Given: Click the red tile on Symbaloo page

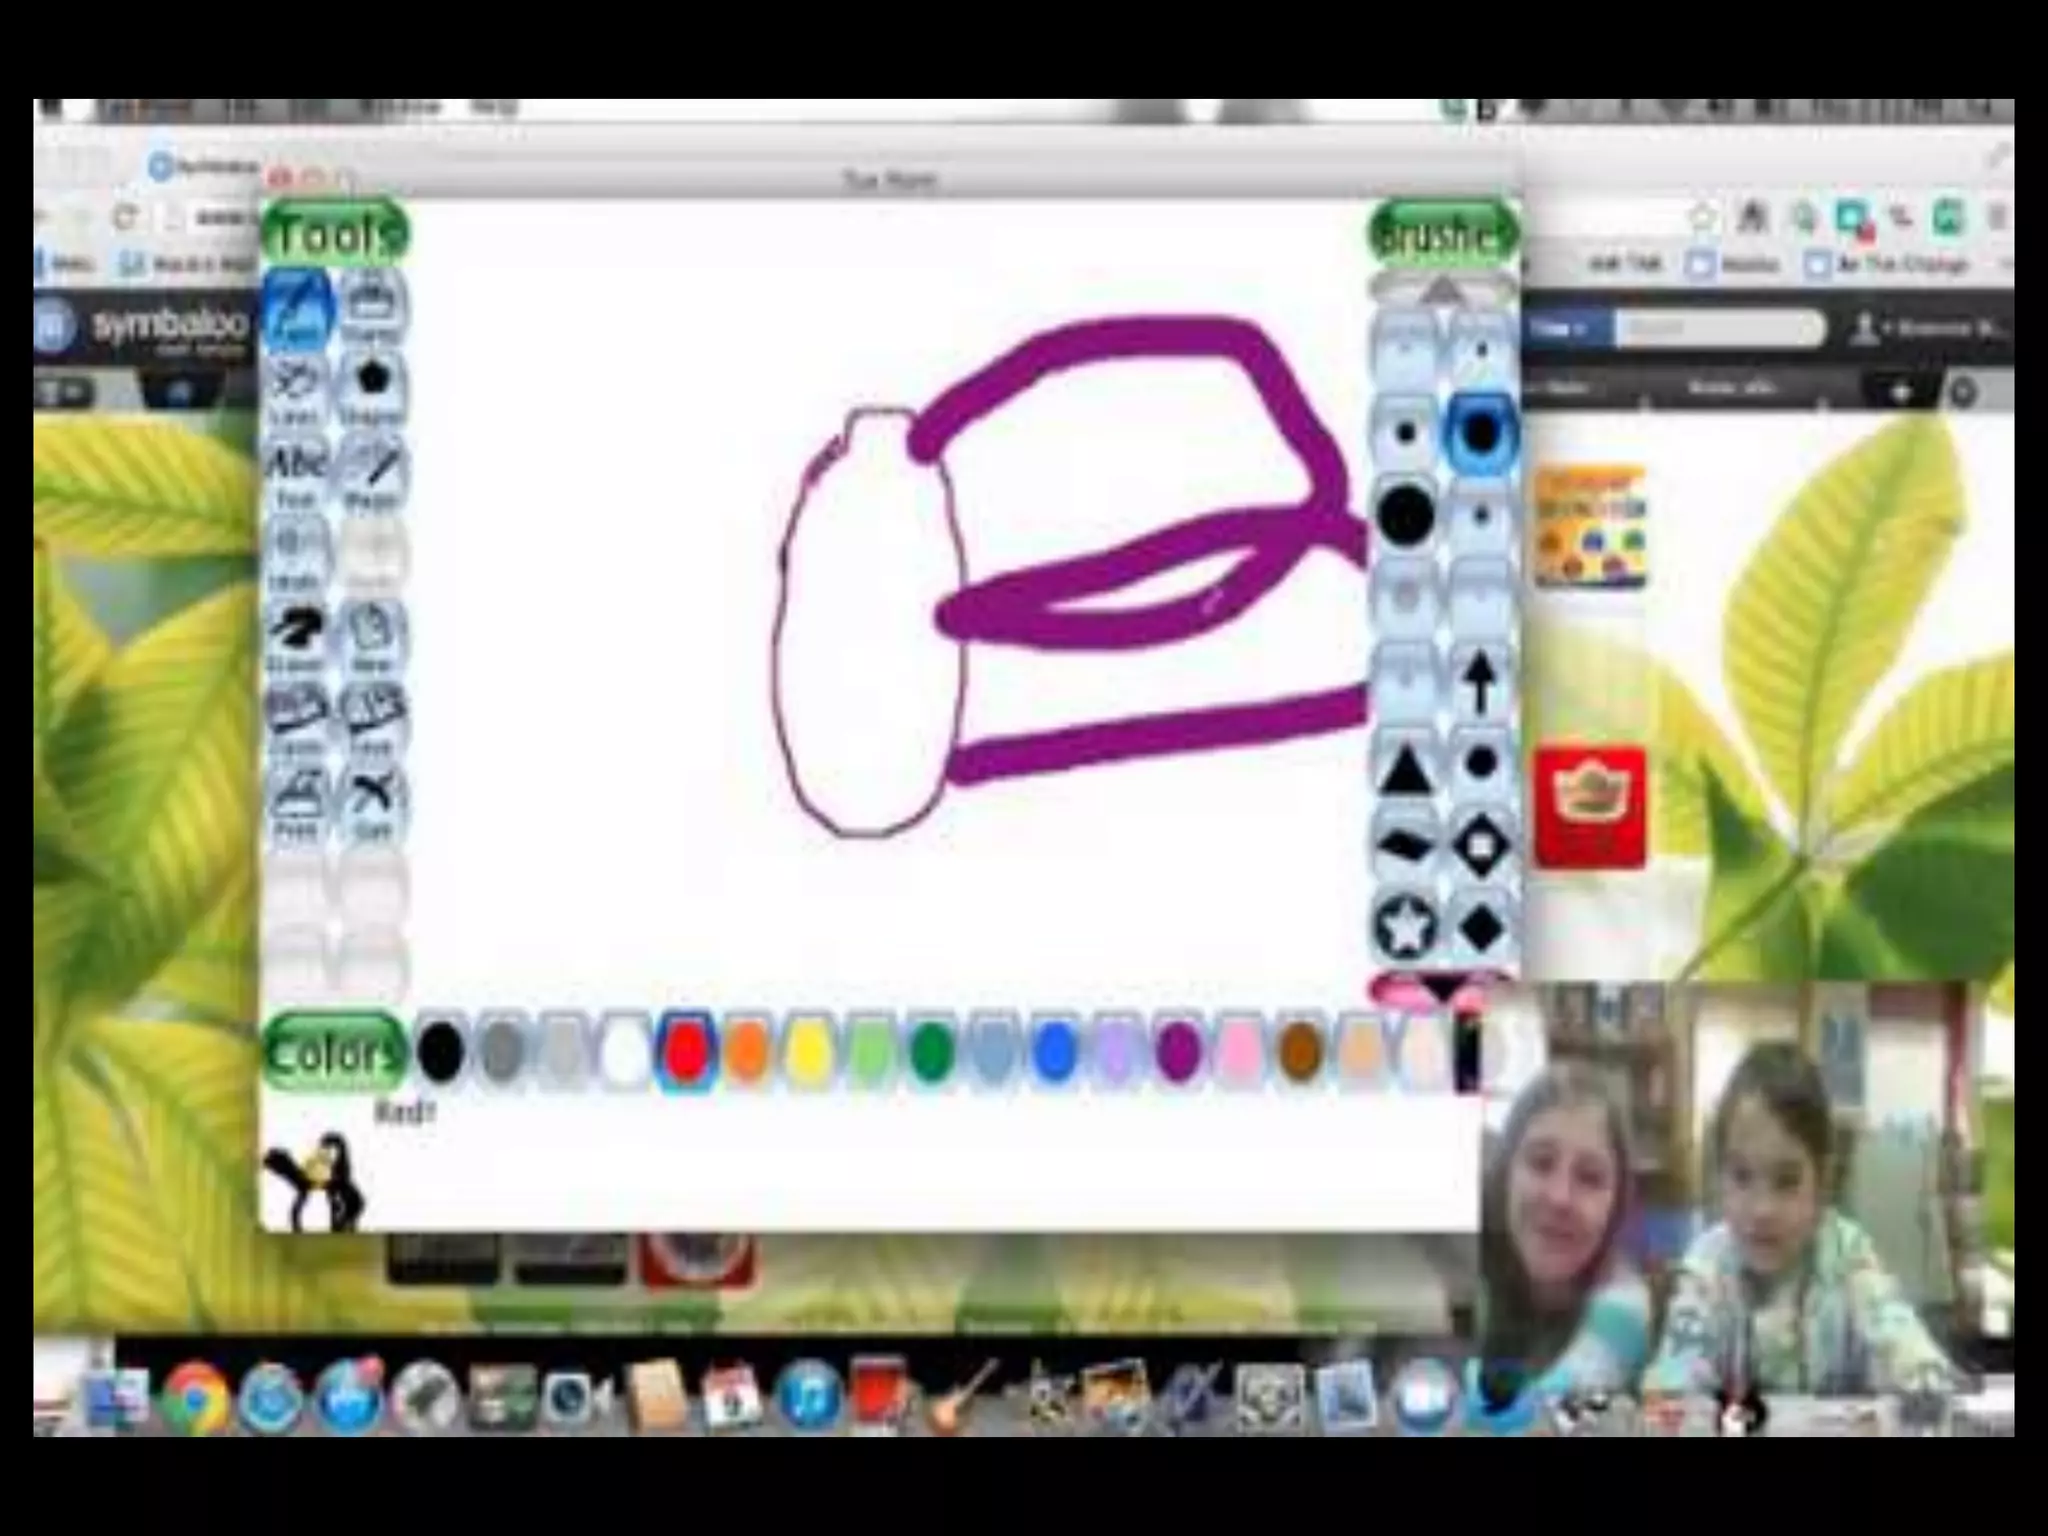Looking at the screenshot, I should (x=1590, y=806).
